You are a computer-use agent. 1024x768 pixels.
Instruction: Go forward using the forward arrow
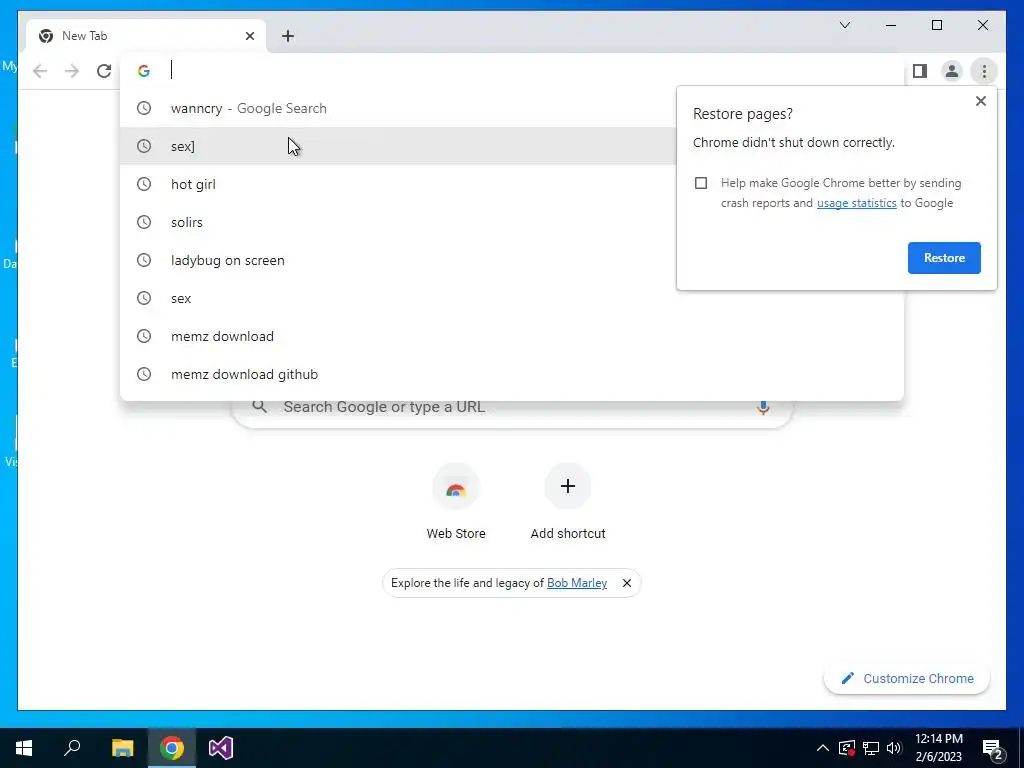(72, 71)
